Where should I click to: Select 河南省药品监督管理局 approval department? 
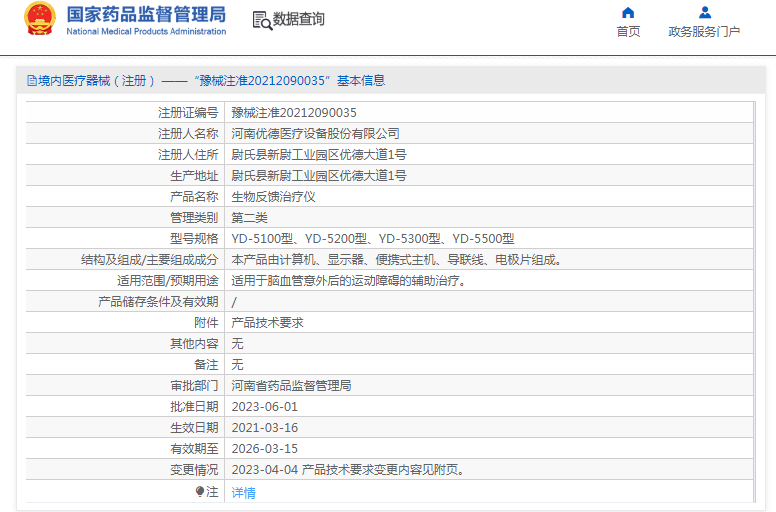(291, 386)
